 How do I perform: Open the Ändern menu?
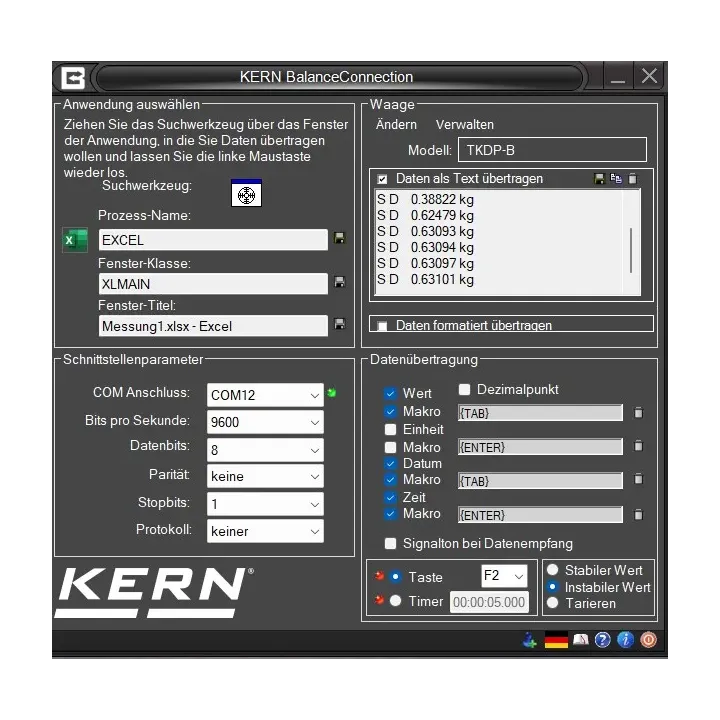point(396,124)
